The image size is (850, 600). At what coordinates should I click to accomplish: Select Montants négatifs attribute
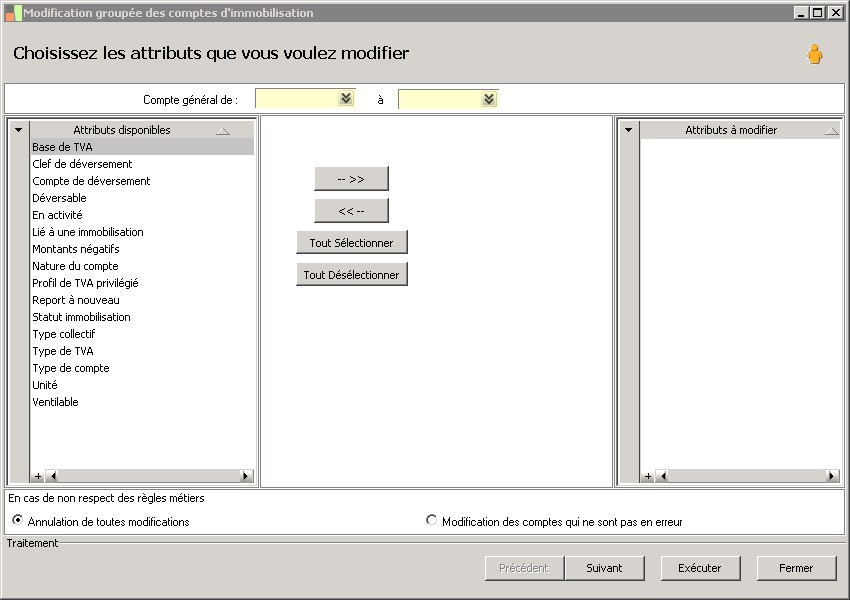coord(142,249)
